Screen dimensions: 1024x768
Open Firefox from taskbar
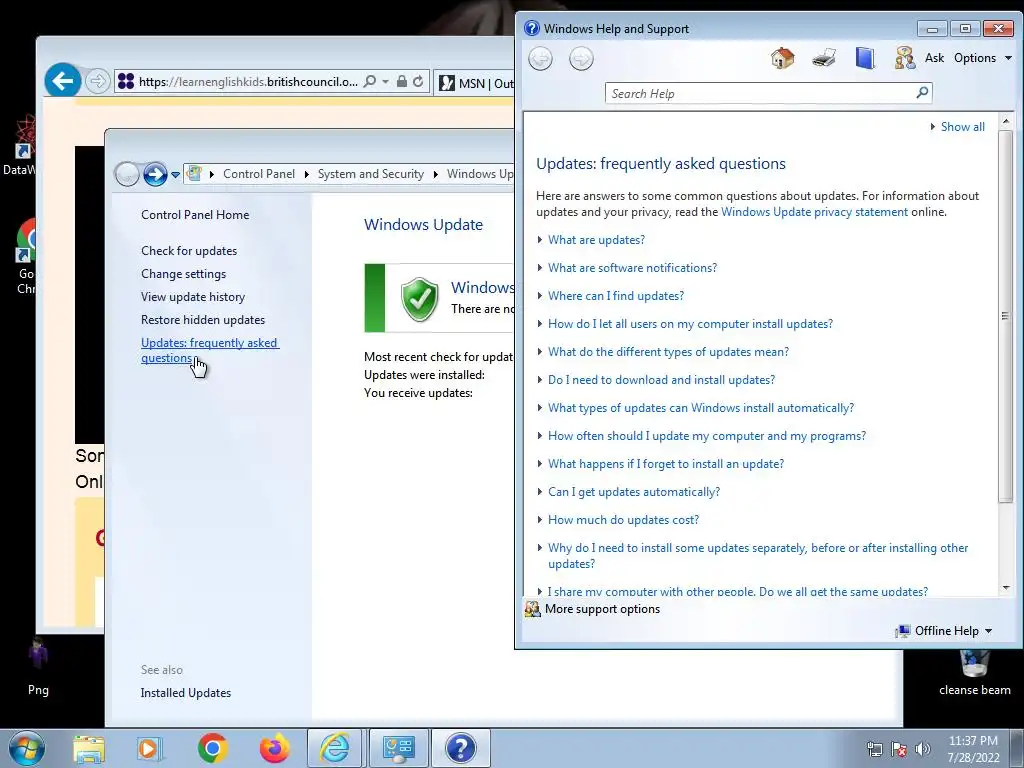click(274, 748)
